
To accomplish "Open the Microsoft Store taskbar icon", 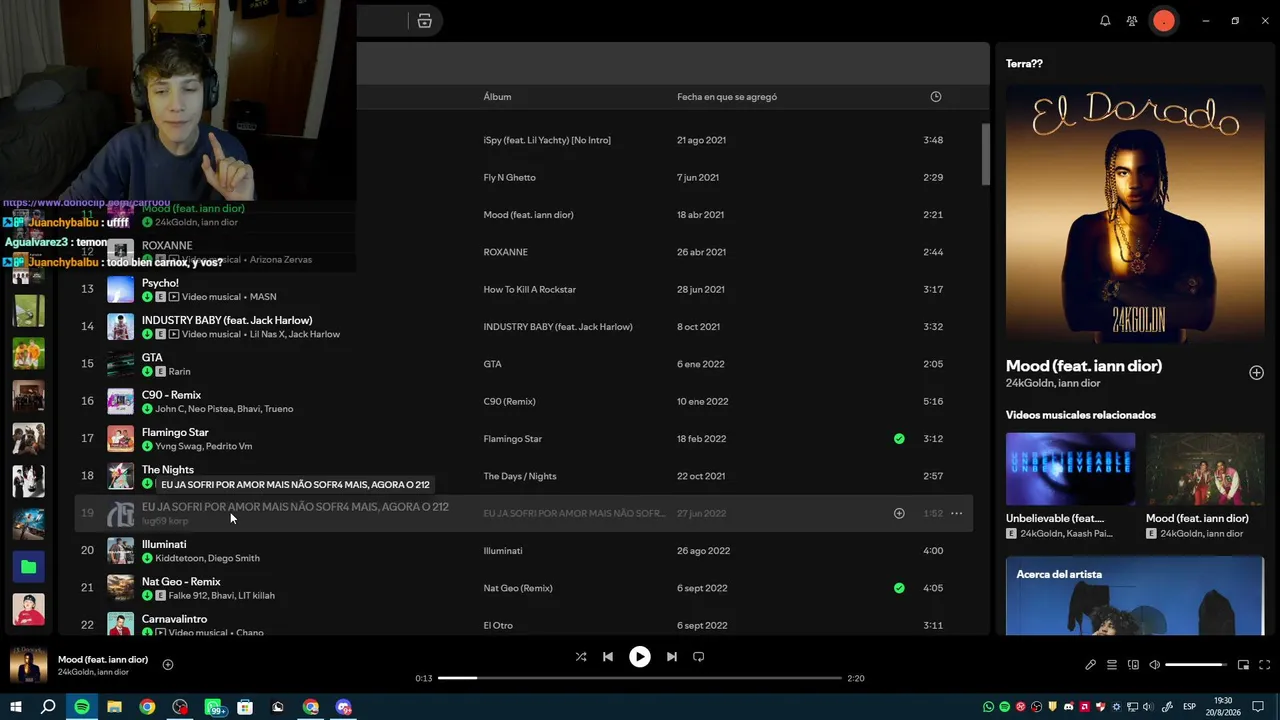I will tap(245, 707).
